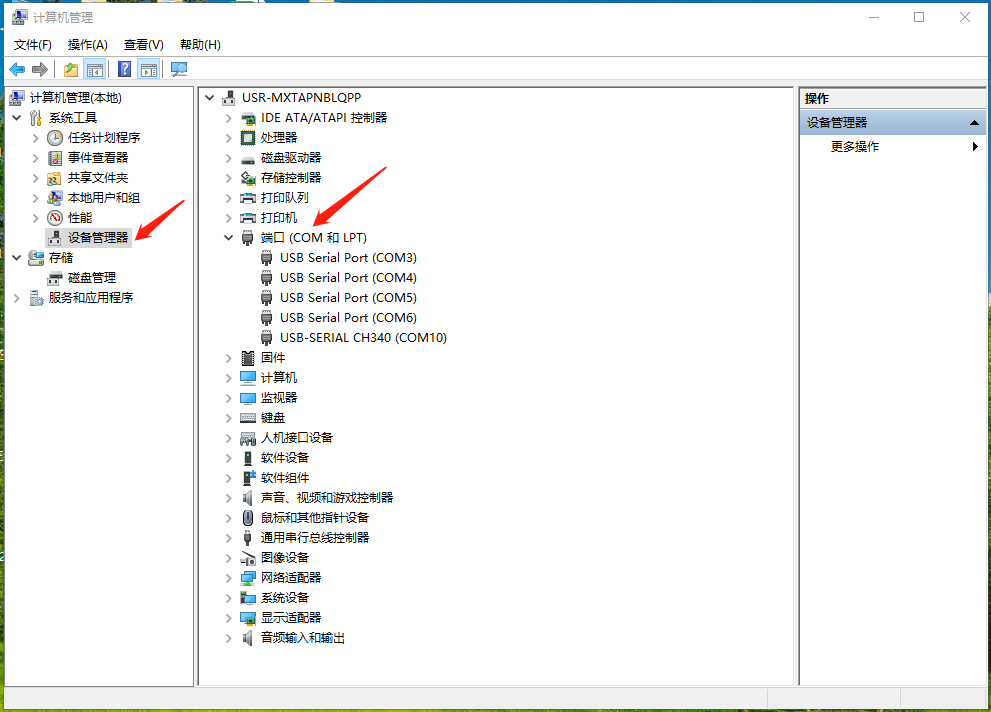
Task: Collapse the 存储 tree node
Action: (17, 258)
